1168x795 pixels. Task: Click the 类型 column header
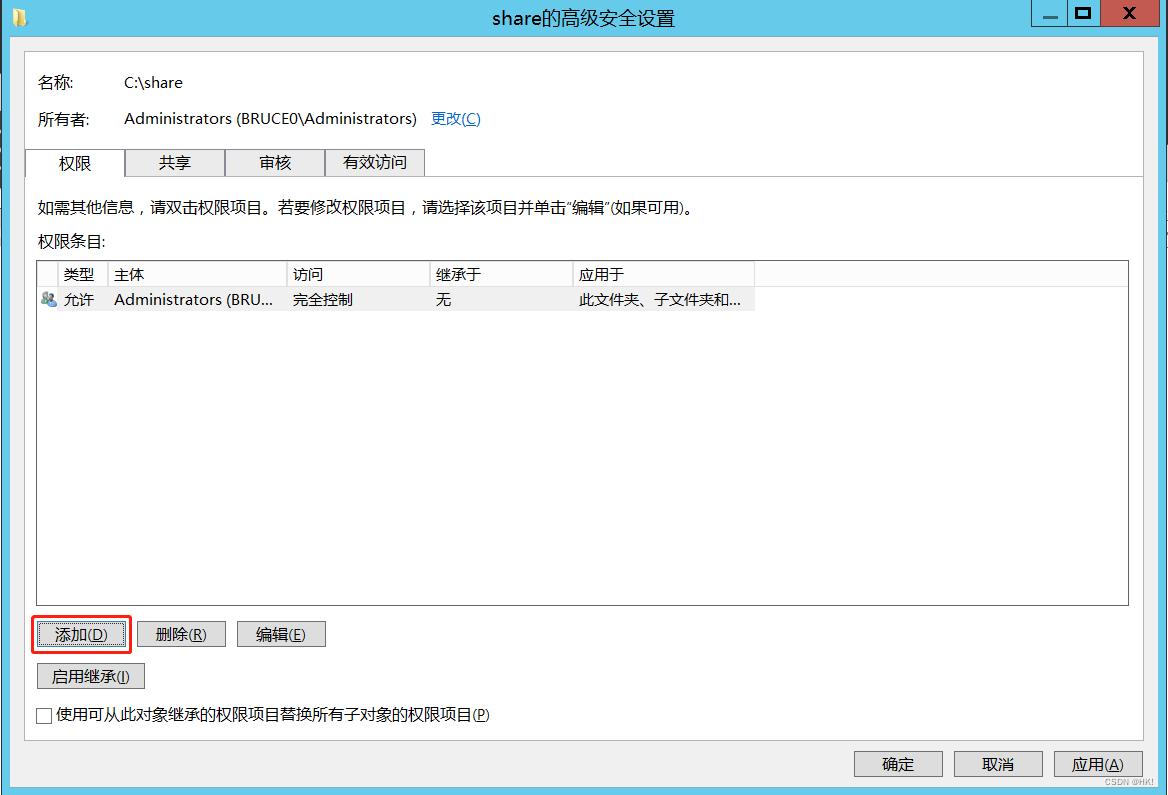(x=79, y=273)
